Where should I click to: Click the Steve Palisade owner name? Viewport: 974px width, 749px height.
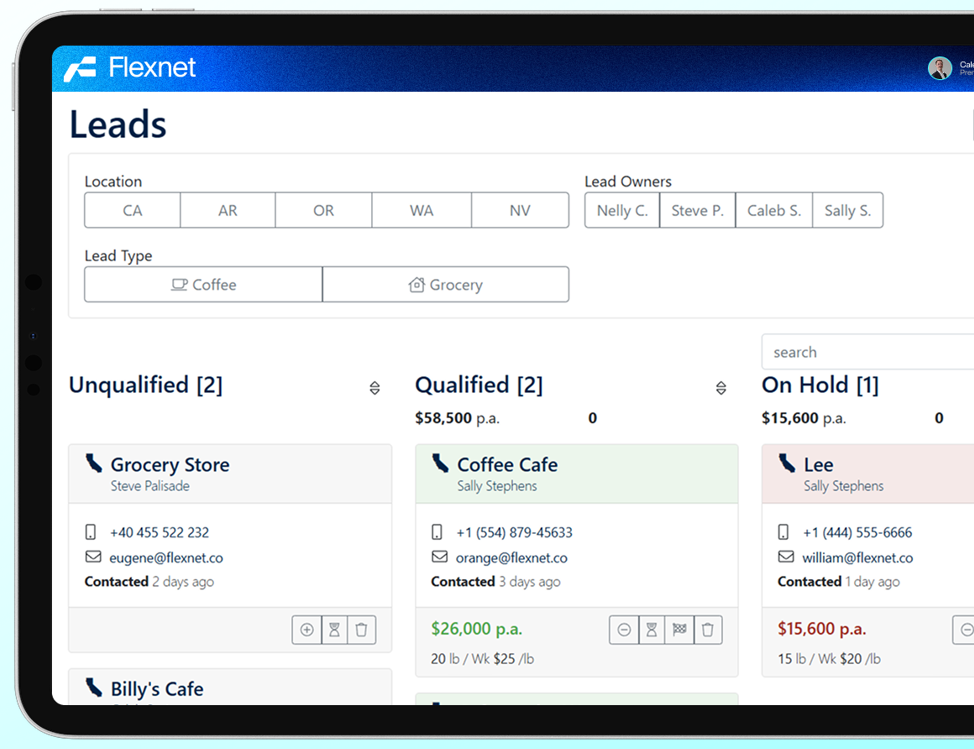[150, 486]
